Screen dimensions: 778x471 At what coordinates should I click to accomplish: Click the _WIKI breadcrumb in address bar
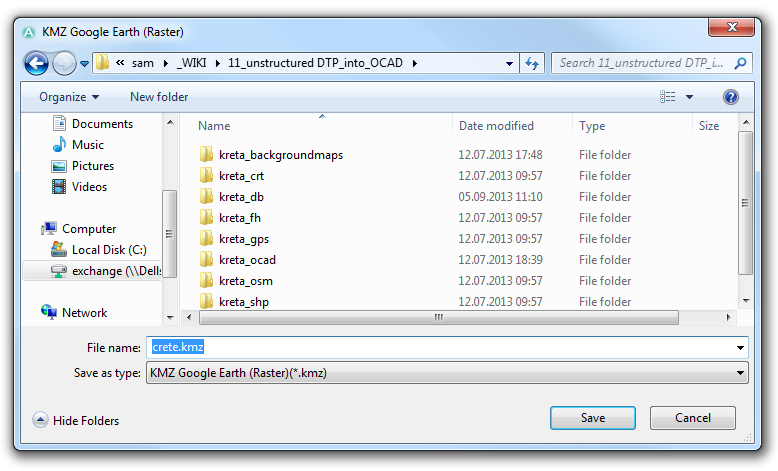191,63
